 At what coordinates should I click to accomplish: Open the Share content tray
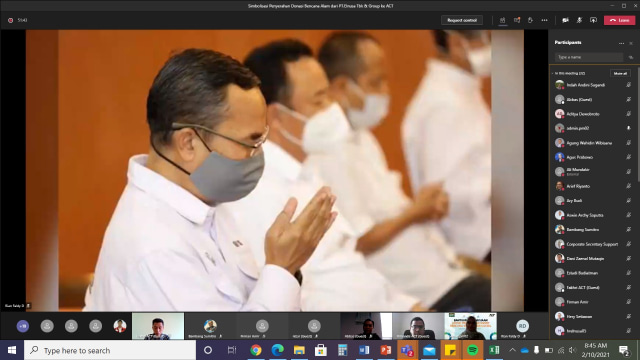pos(593,20)
